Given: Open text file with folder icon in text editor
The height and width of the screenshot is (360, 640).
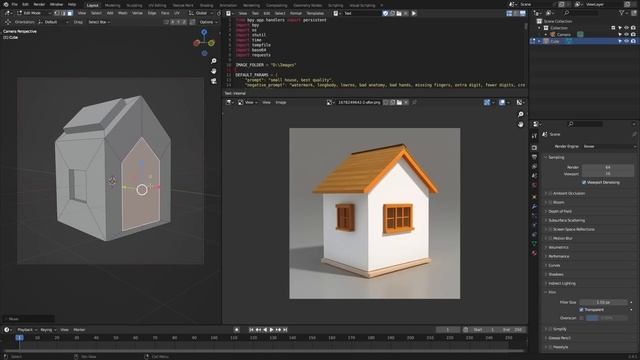Looking at the screenshot, I should point(399,13).
